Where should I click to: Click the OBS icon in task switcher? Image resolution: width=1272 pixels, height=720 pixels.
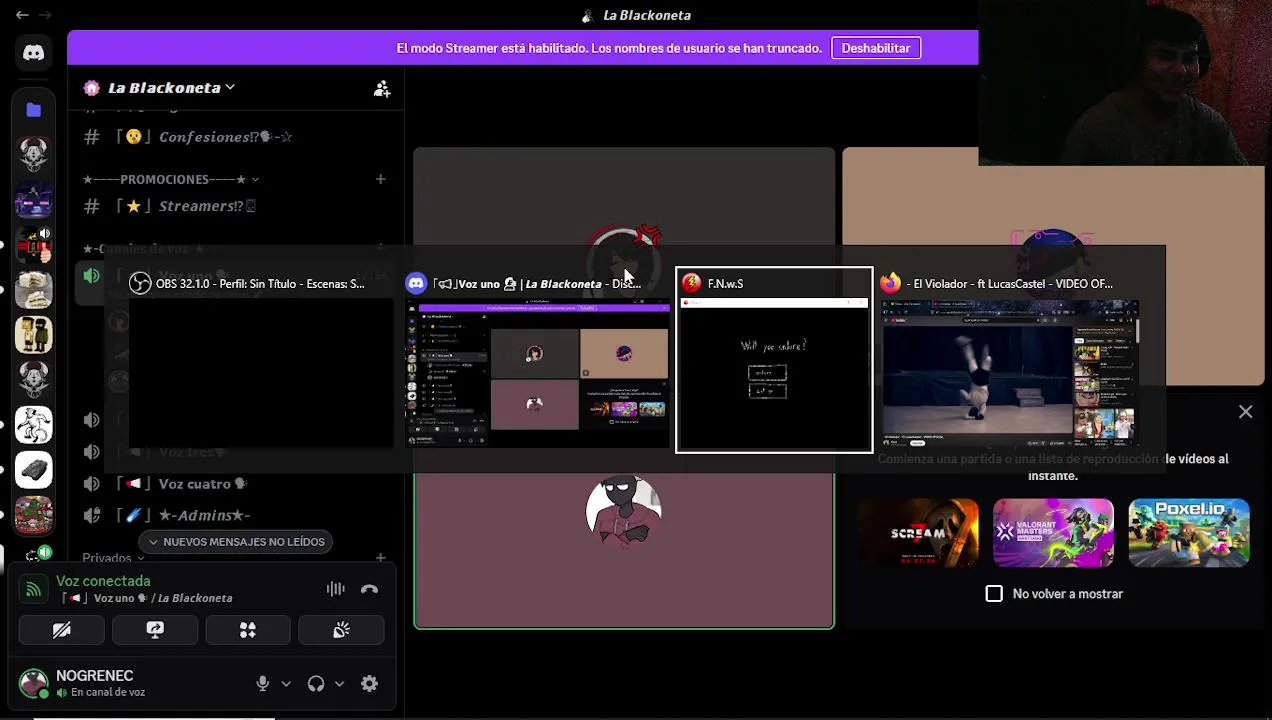pyautogui.click(x=141, y=284)
